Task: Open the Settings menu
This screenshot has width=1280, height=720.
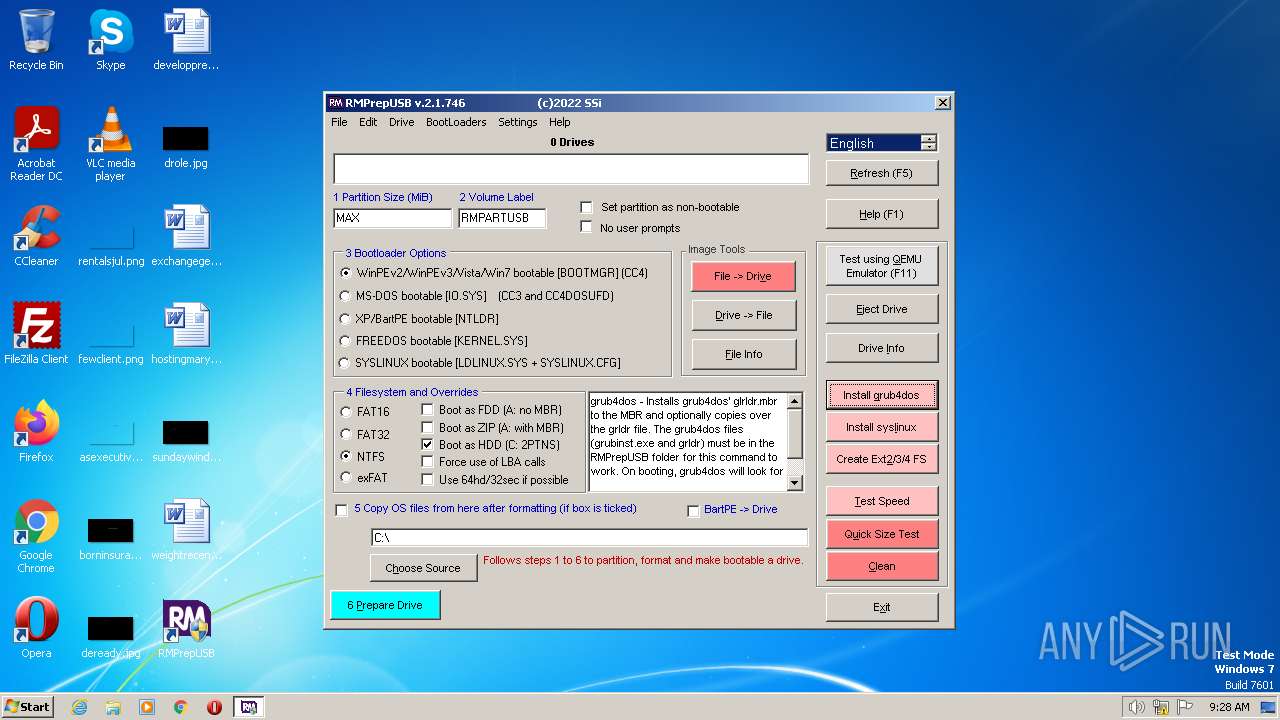Action: [x=517, y=122]
